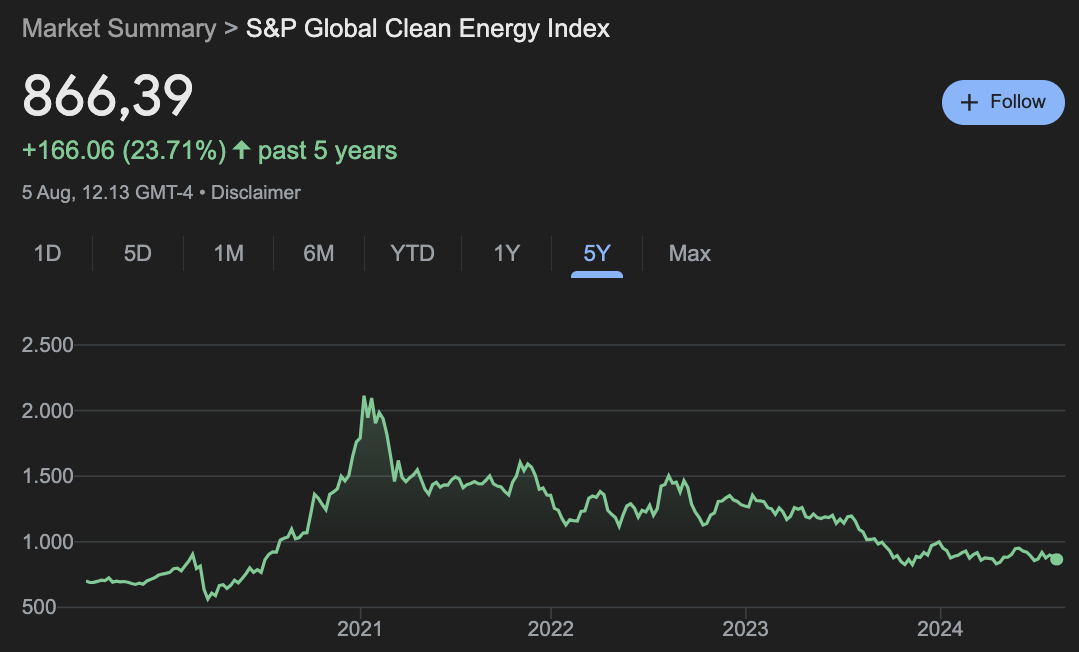Select the active 5Y tab
The width and height of the screenshot is (1079, 652).
(x=597, y=254)
